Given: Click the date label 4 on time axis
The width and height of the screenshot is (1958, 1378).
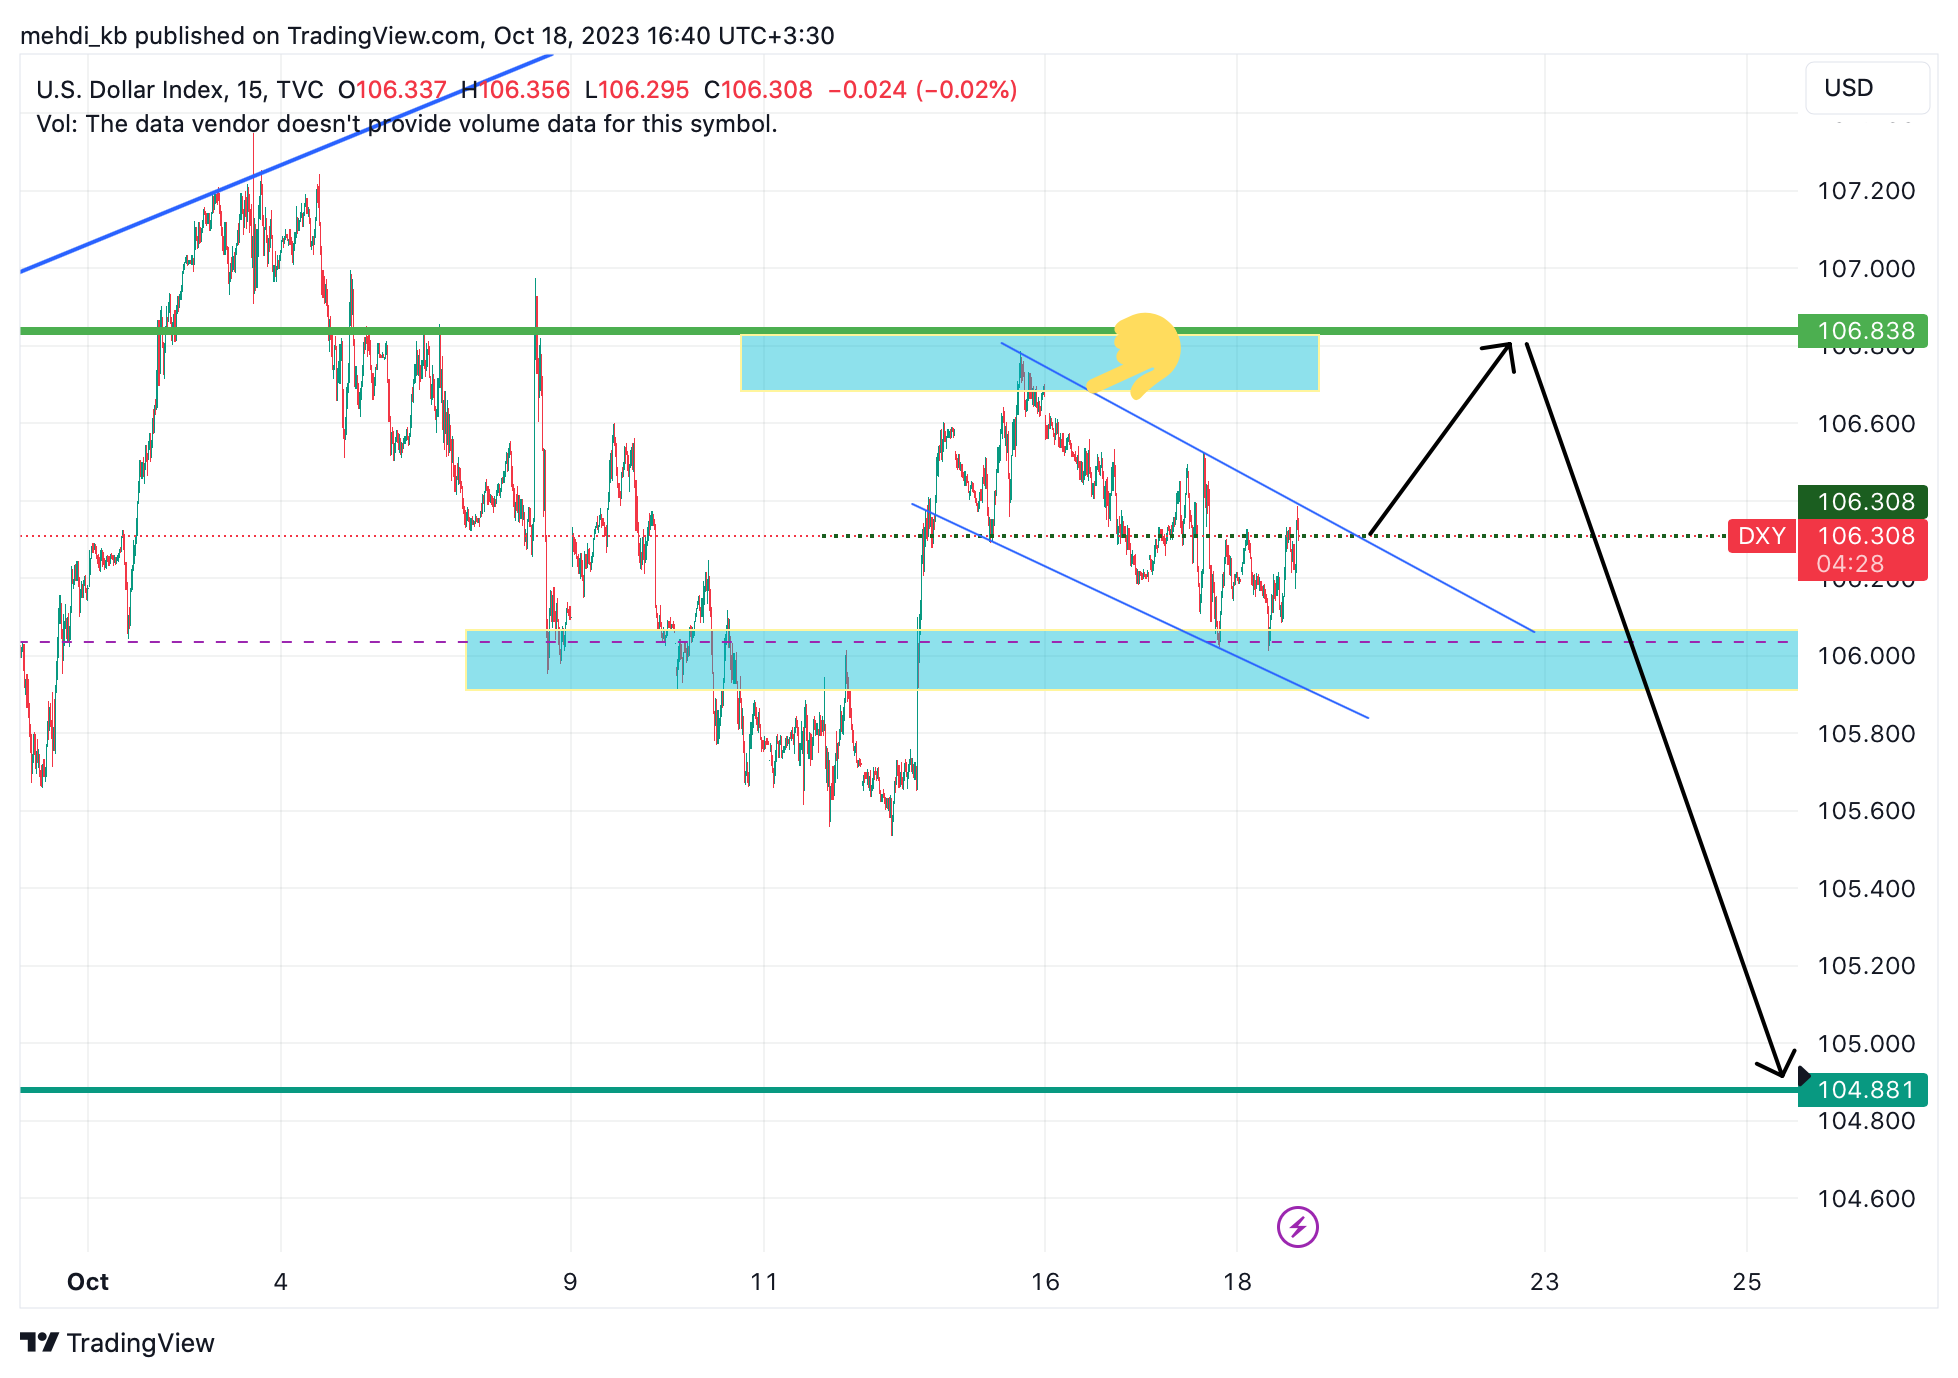Looking at the screenshot, I should tap(281, 1282).
